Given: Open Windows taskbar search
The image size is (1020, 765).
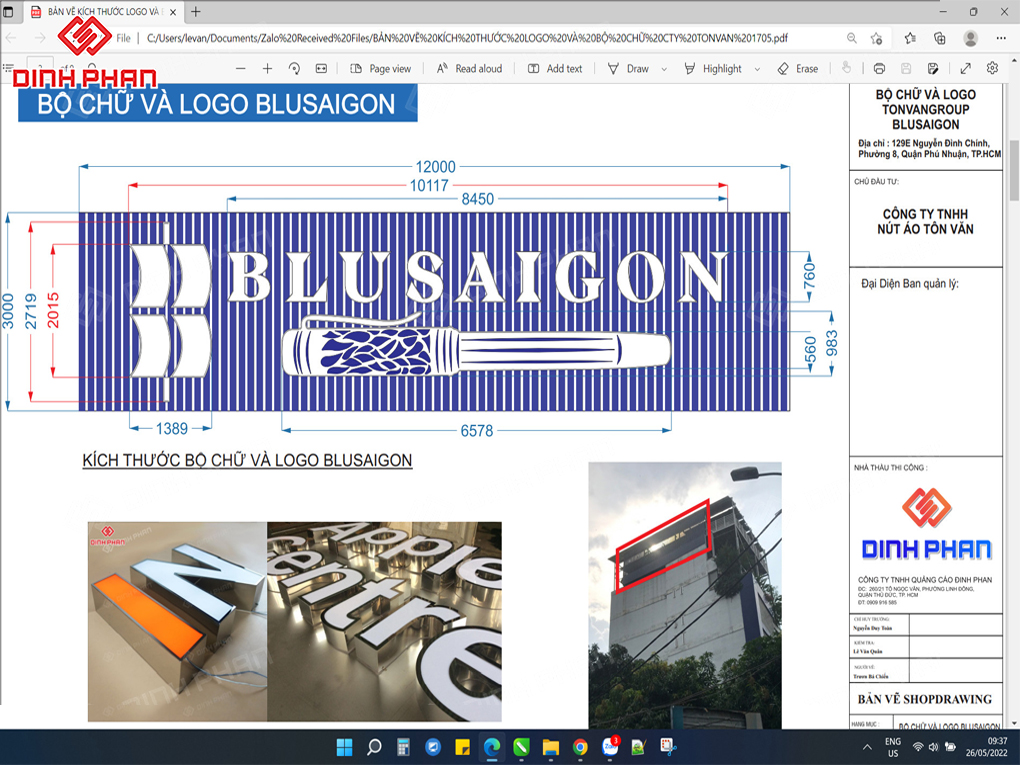Looking at the screenshot, I should point(374,747).
